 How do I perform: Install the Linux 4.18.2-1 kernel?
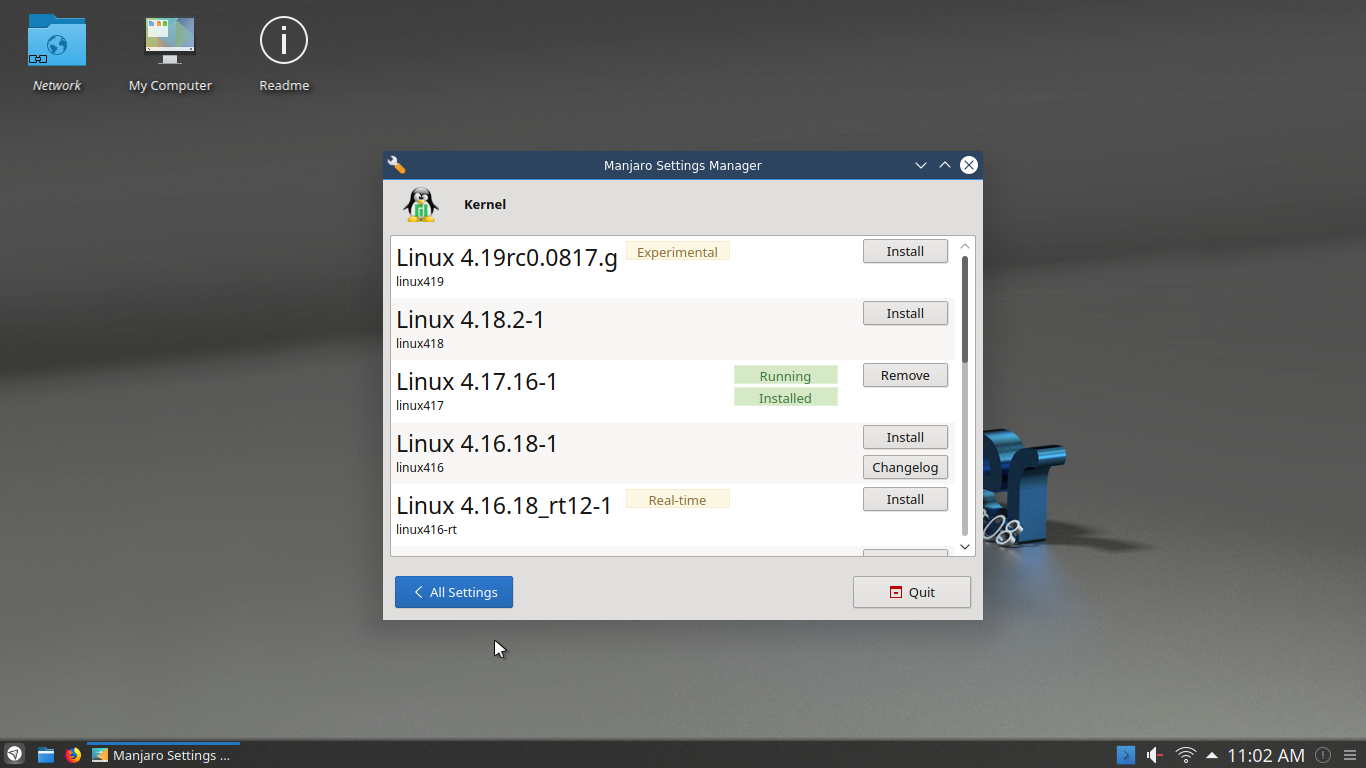(905, 313)
